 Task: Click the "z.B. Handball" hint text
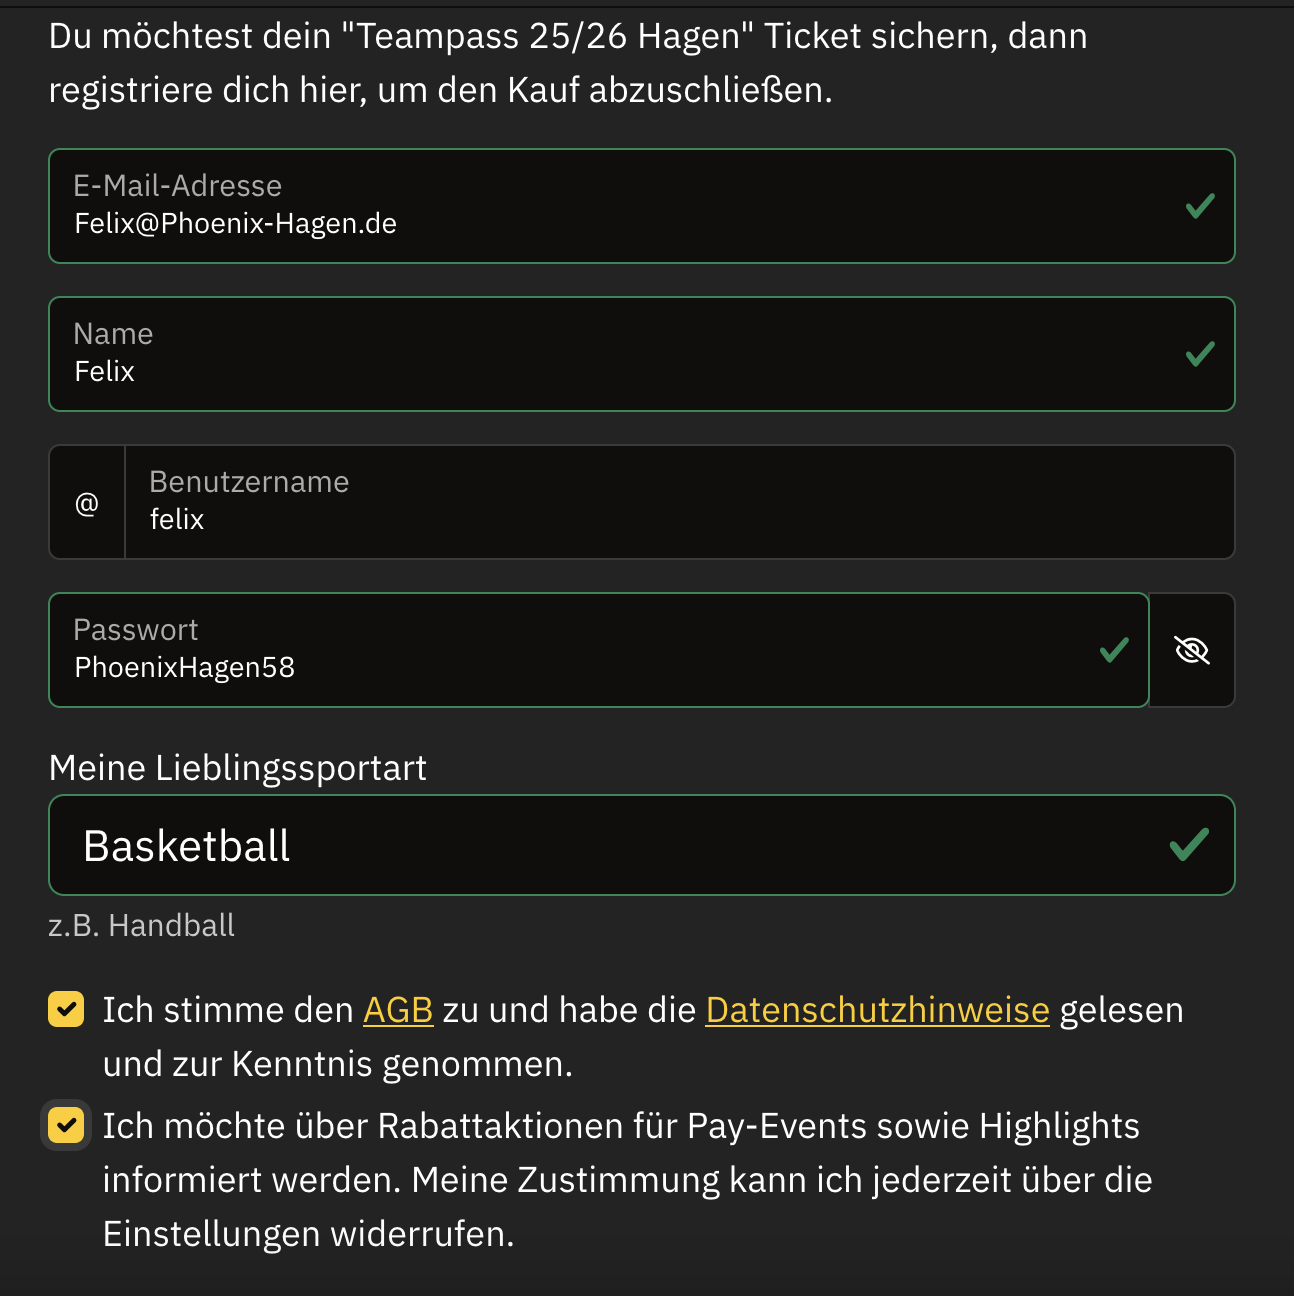142,926
